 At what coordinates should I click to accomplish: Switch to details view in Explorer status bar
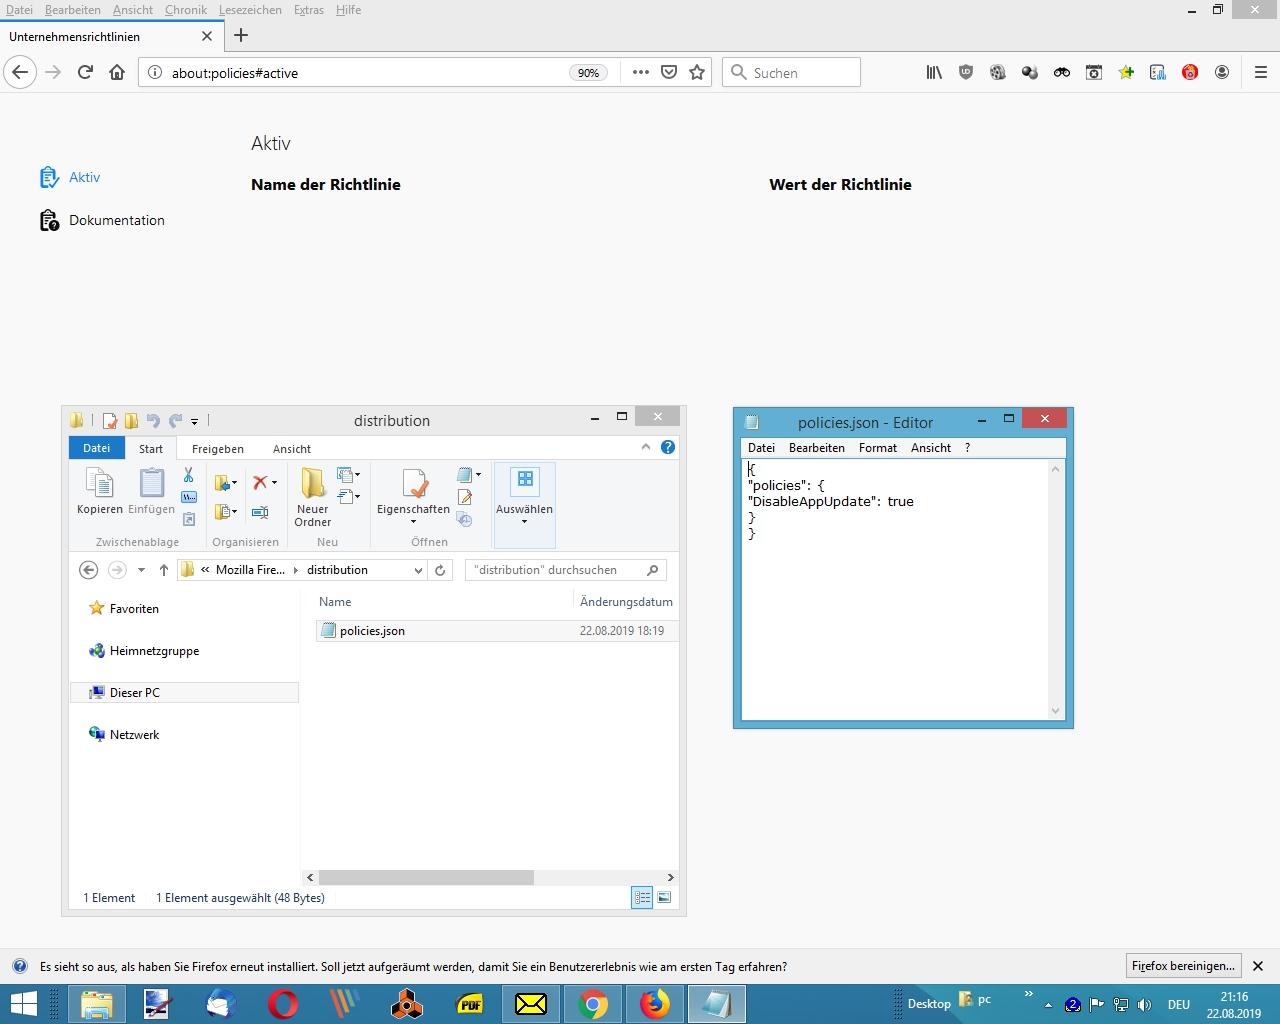tap(642, 898)
